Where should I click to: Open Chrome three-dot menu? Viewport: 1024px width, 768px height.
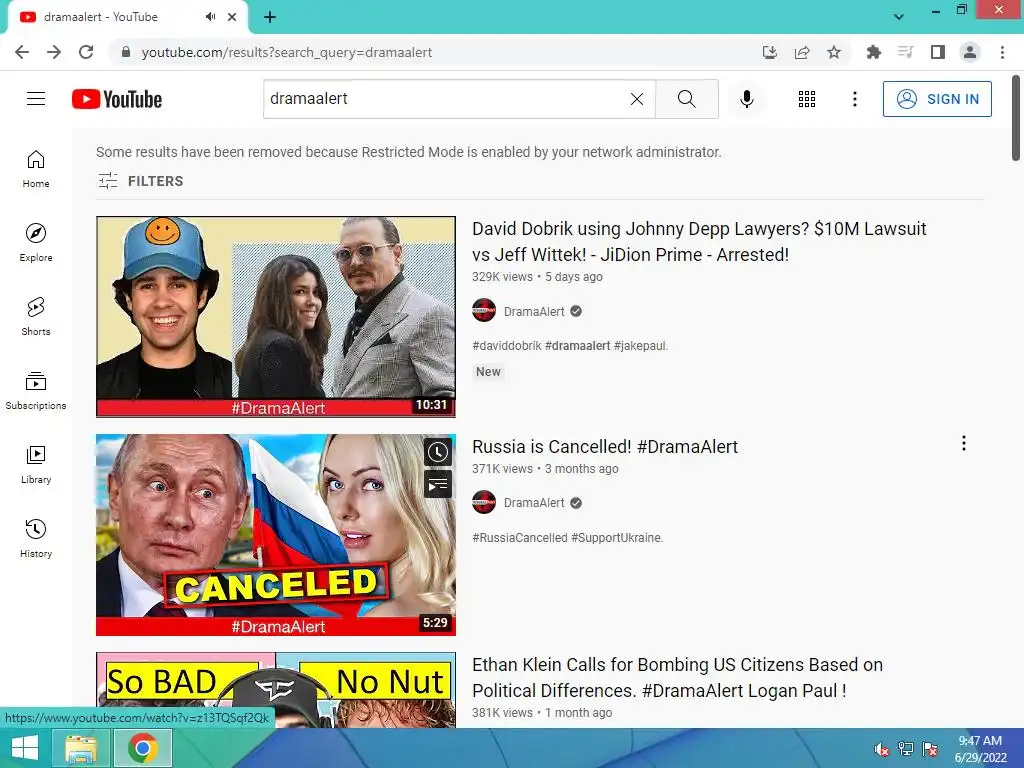1002,52
